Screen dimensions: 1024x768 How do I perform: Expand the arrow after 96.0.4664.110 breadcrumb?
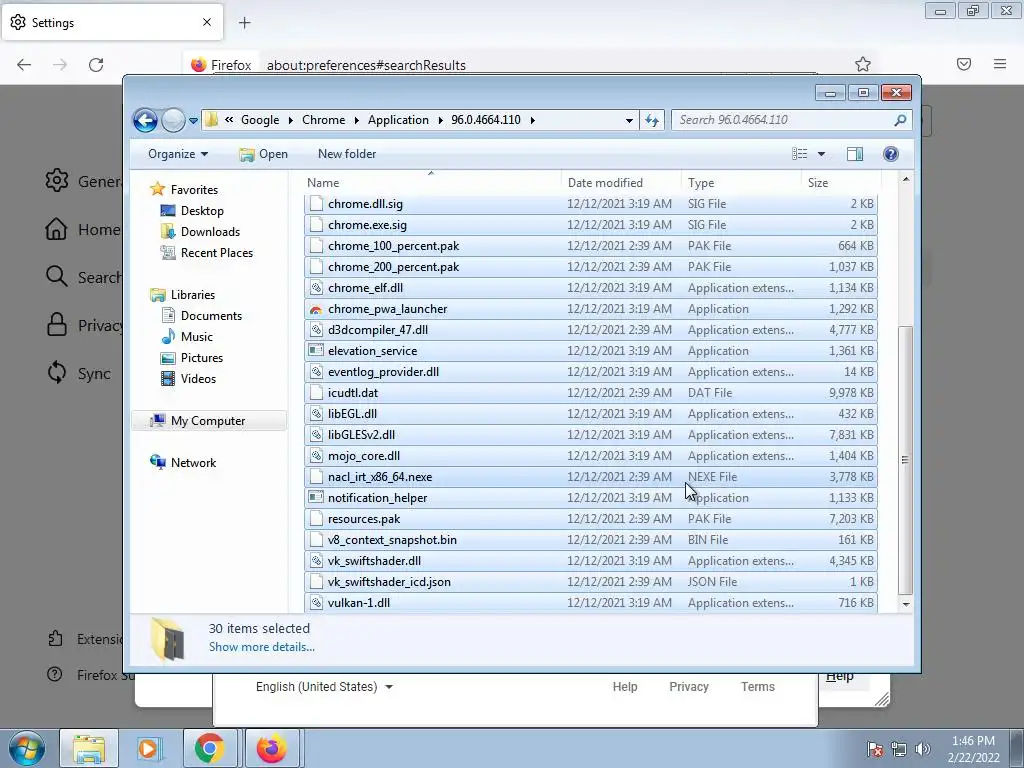(x=533, y=120)
